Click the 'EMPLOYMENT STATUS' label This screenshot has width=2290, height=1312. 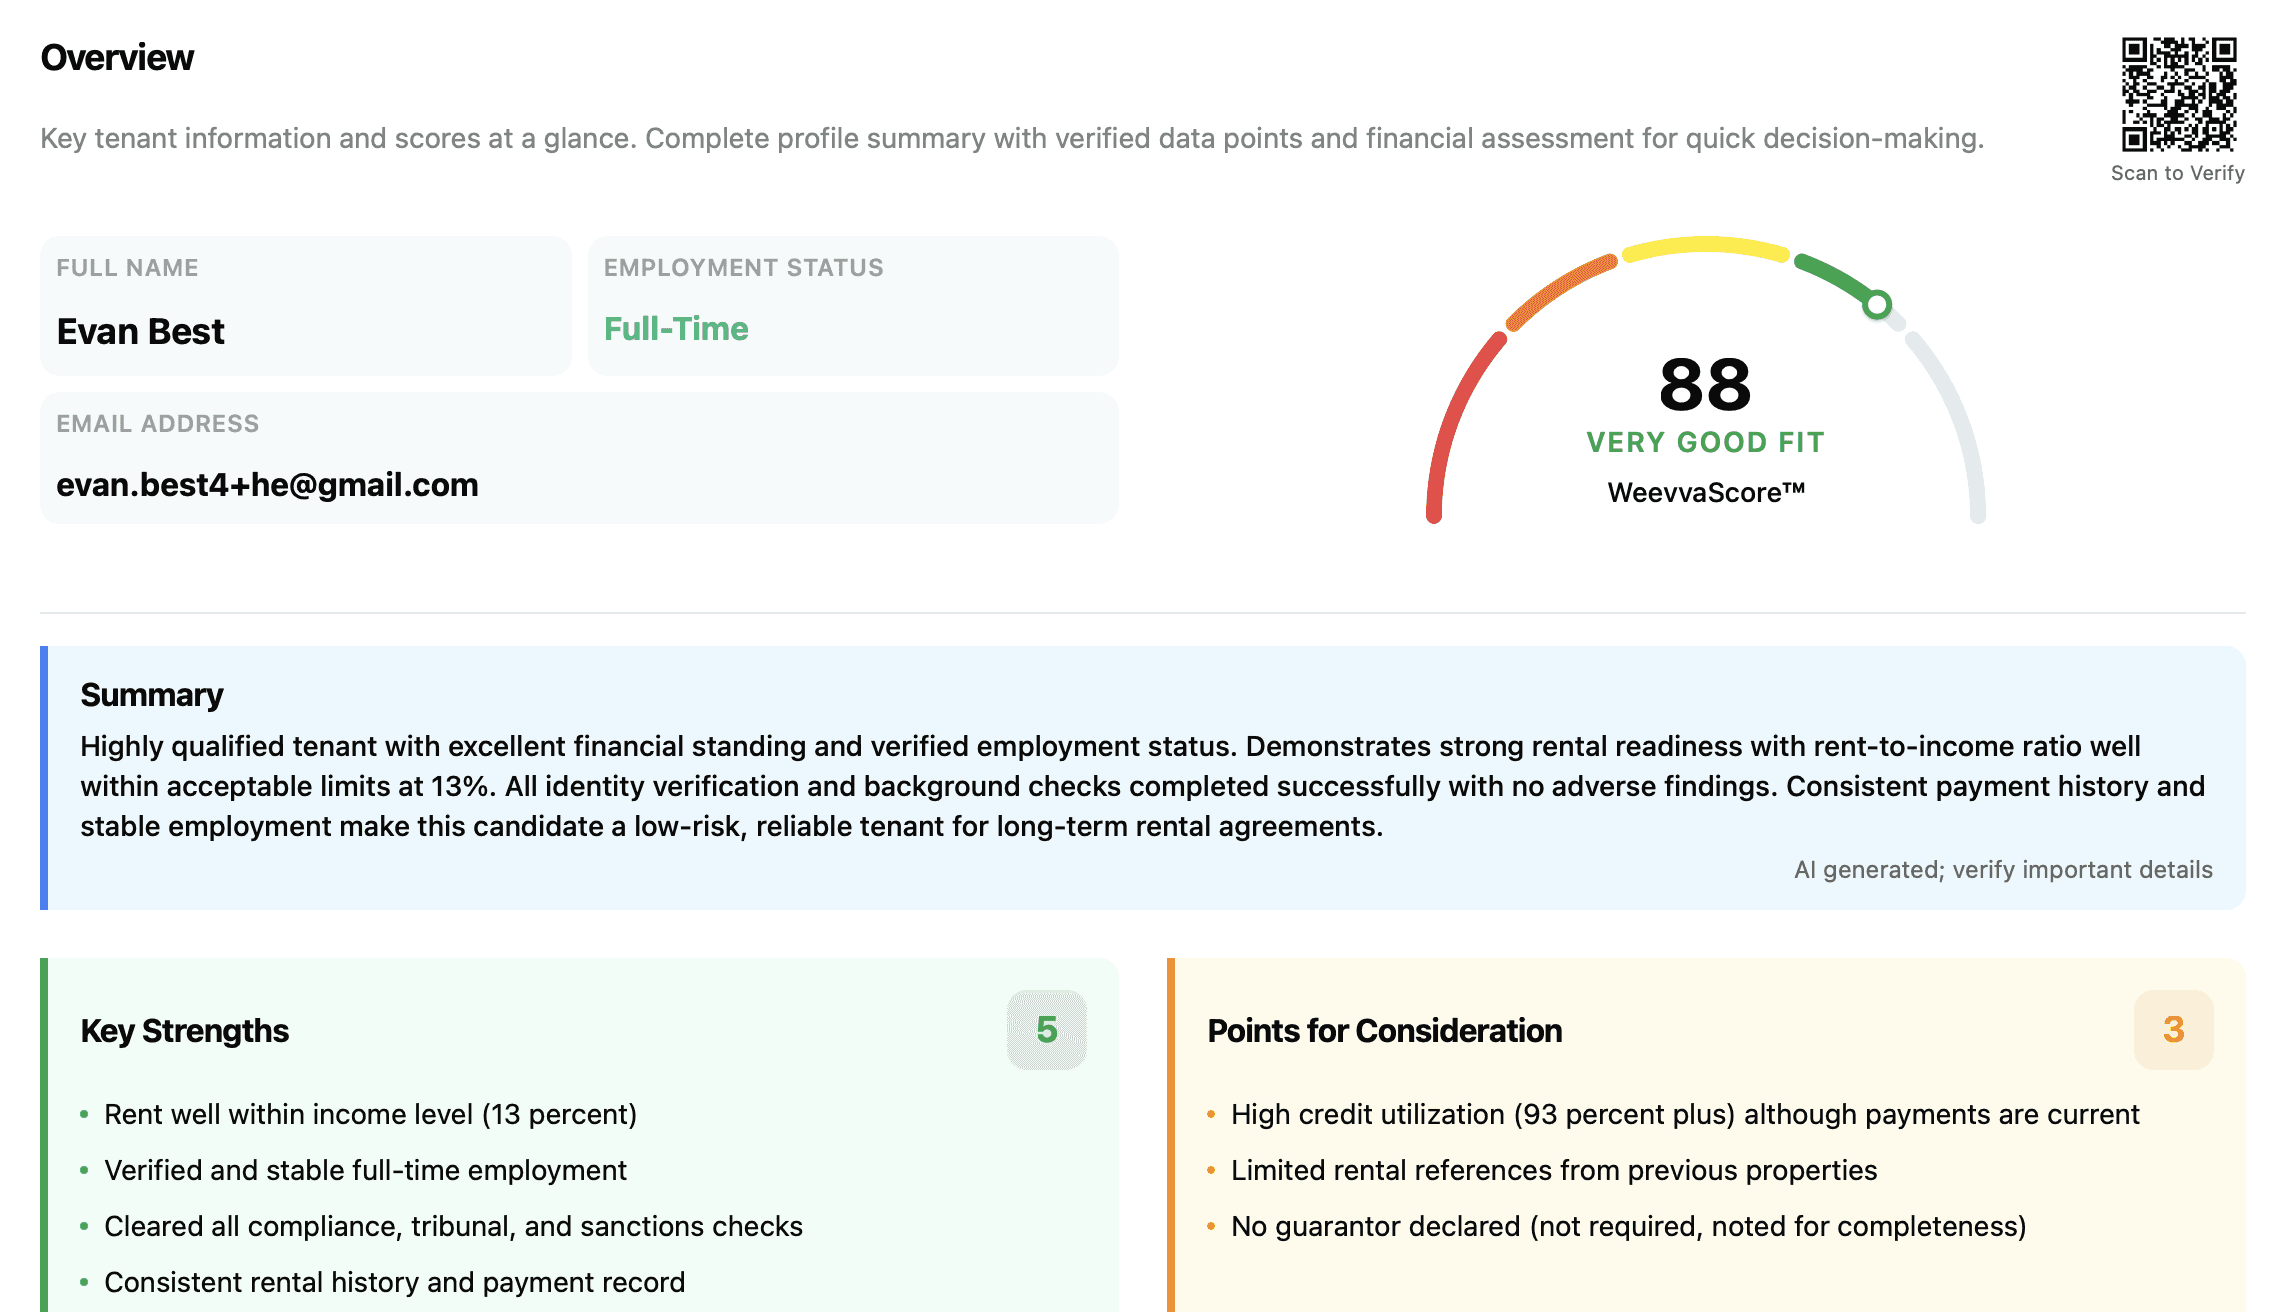point(744,268)
